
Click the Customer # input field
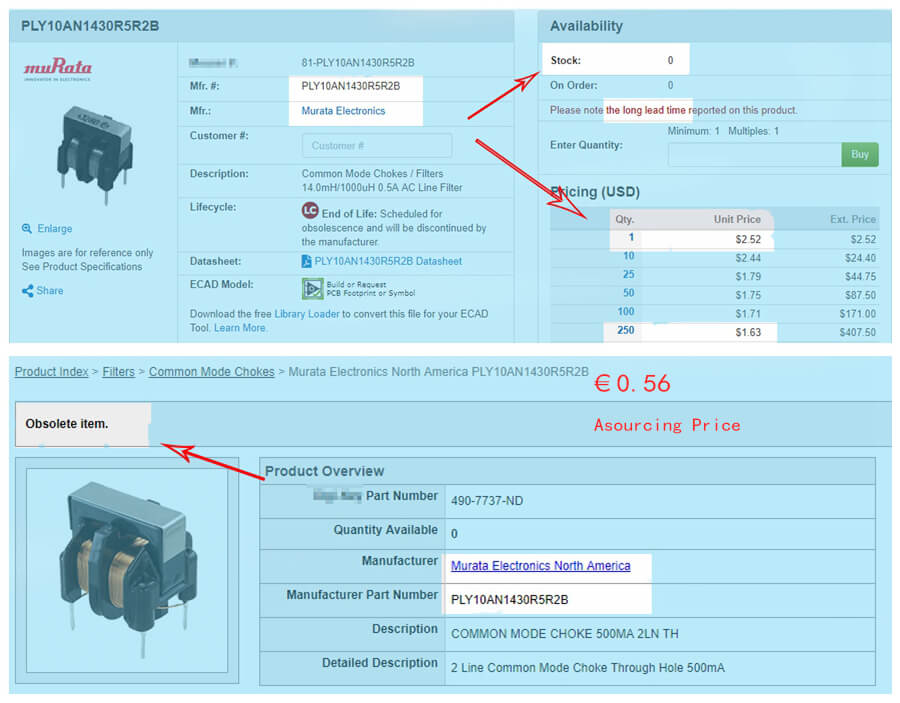(x=377, y=146)
